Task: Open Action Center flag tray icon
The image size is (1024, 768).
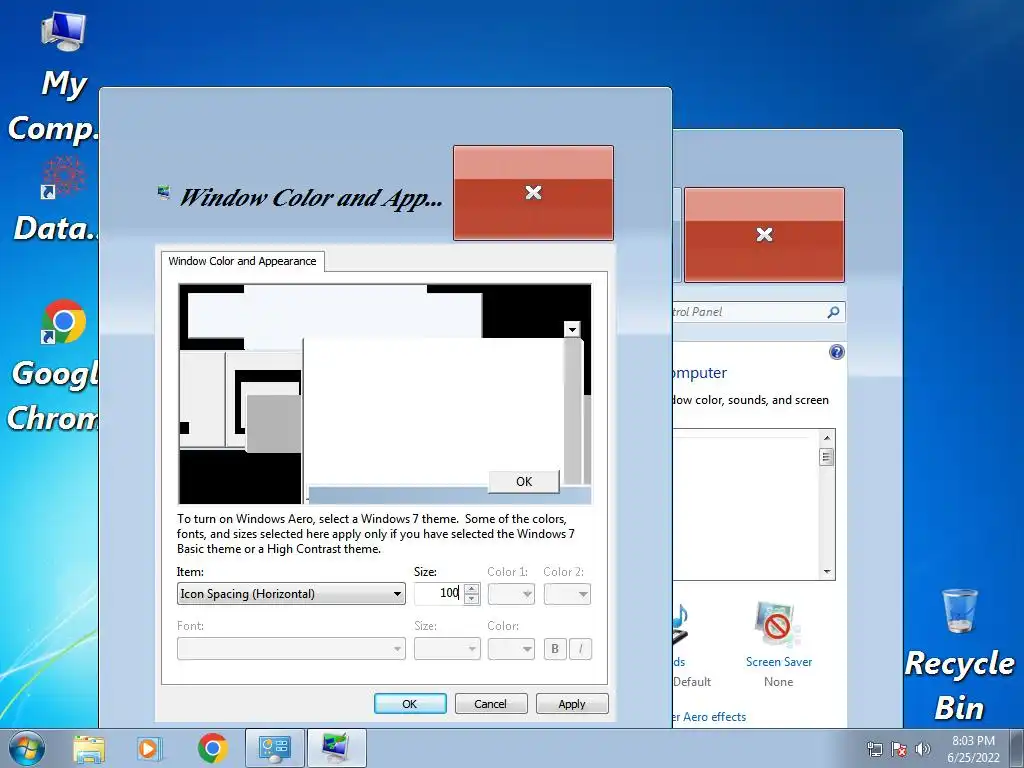Action: tap(899, 749)
